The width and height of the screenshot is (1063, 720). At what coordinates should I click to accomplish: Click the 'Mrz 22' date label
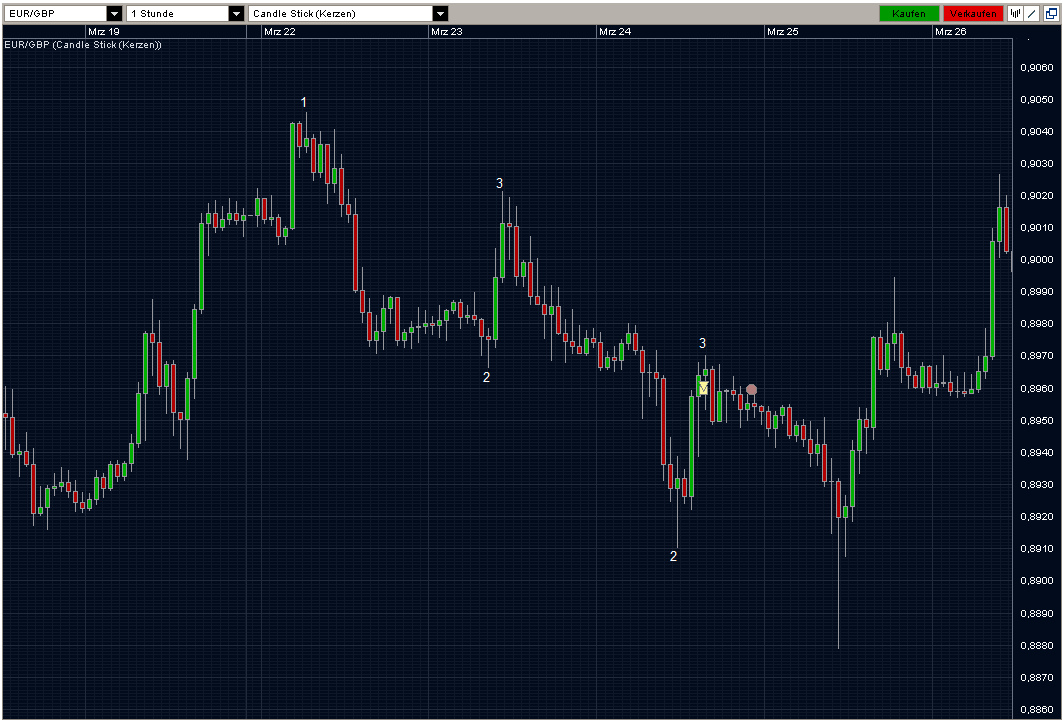pos(279,32)
